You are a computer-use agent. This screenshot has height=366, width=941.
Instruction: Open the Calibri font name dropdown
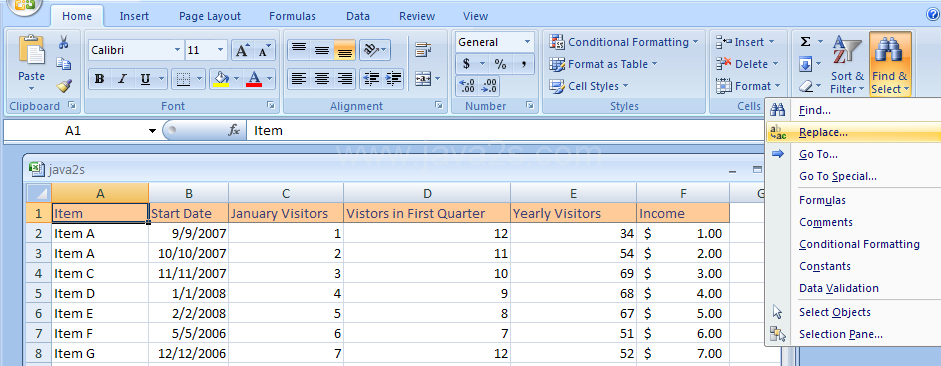[x=177, y=50]
